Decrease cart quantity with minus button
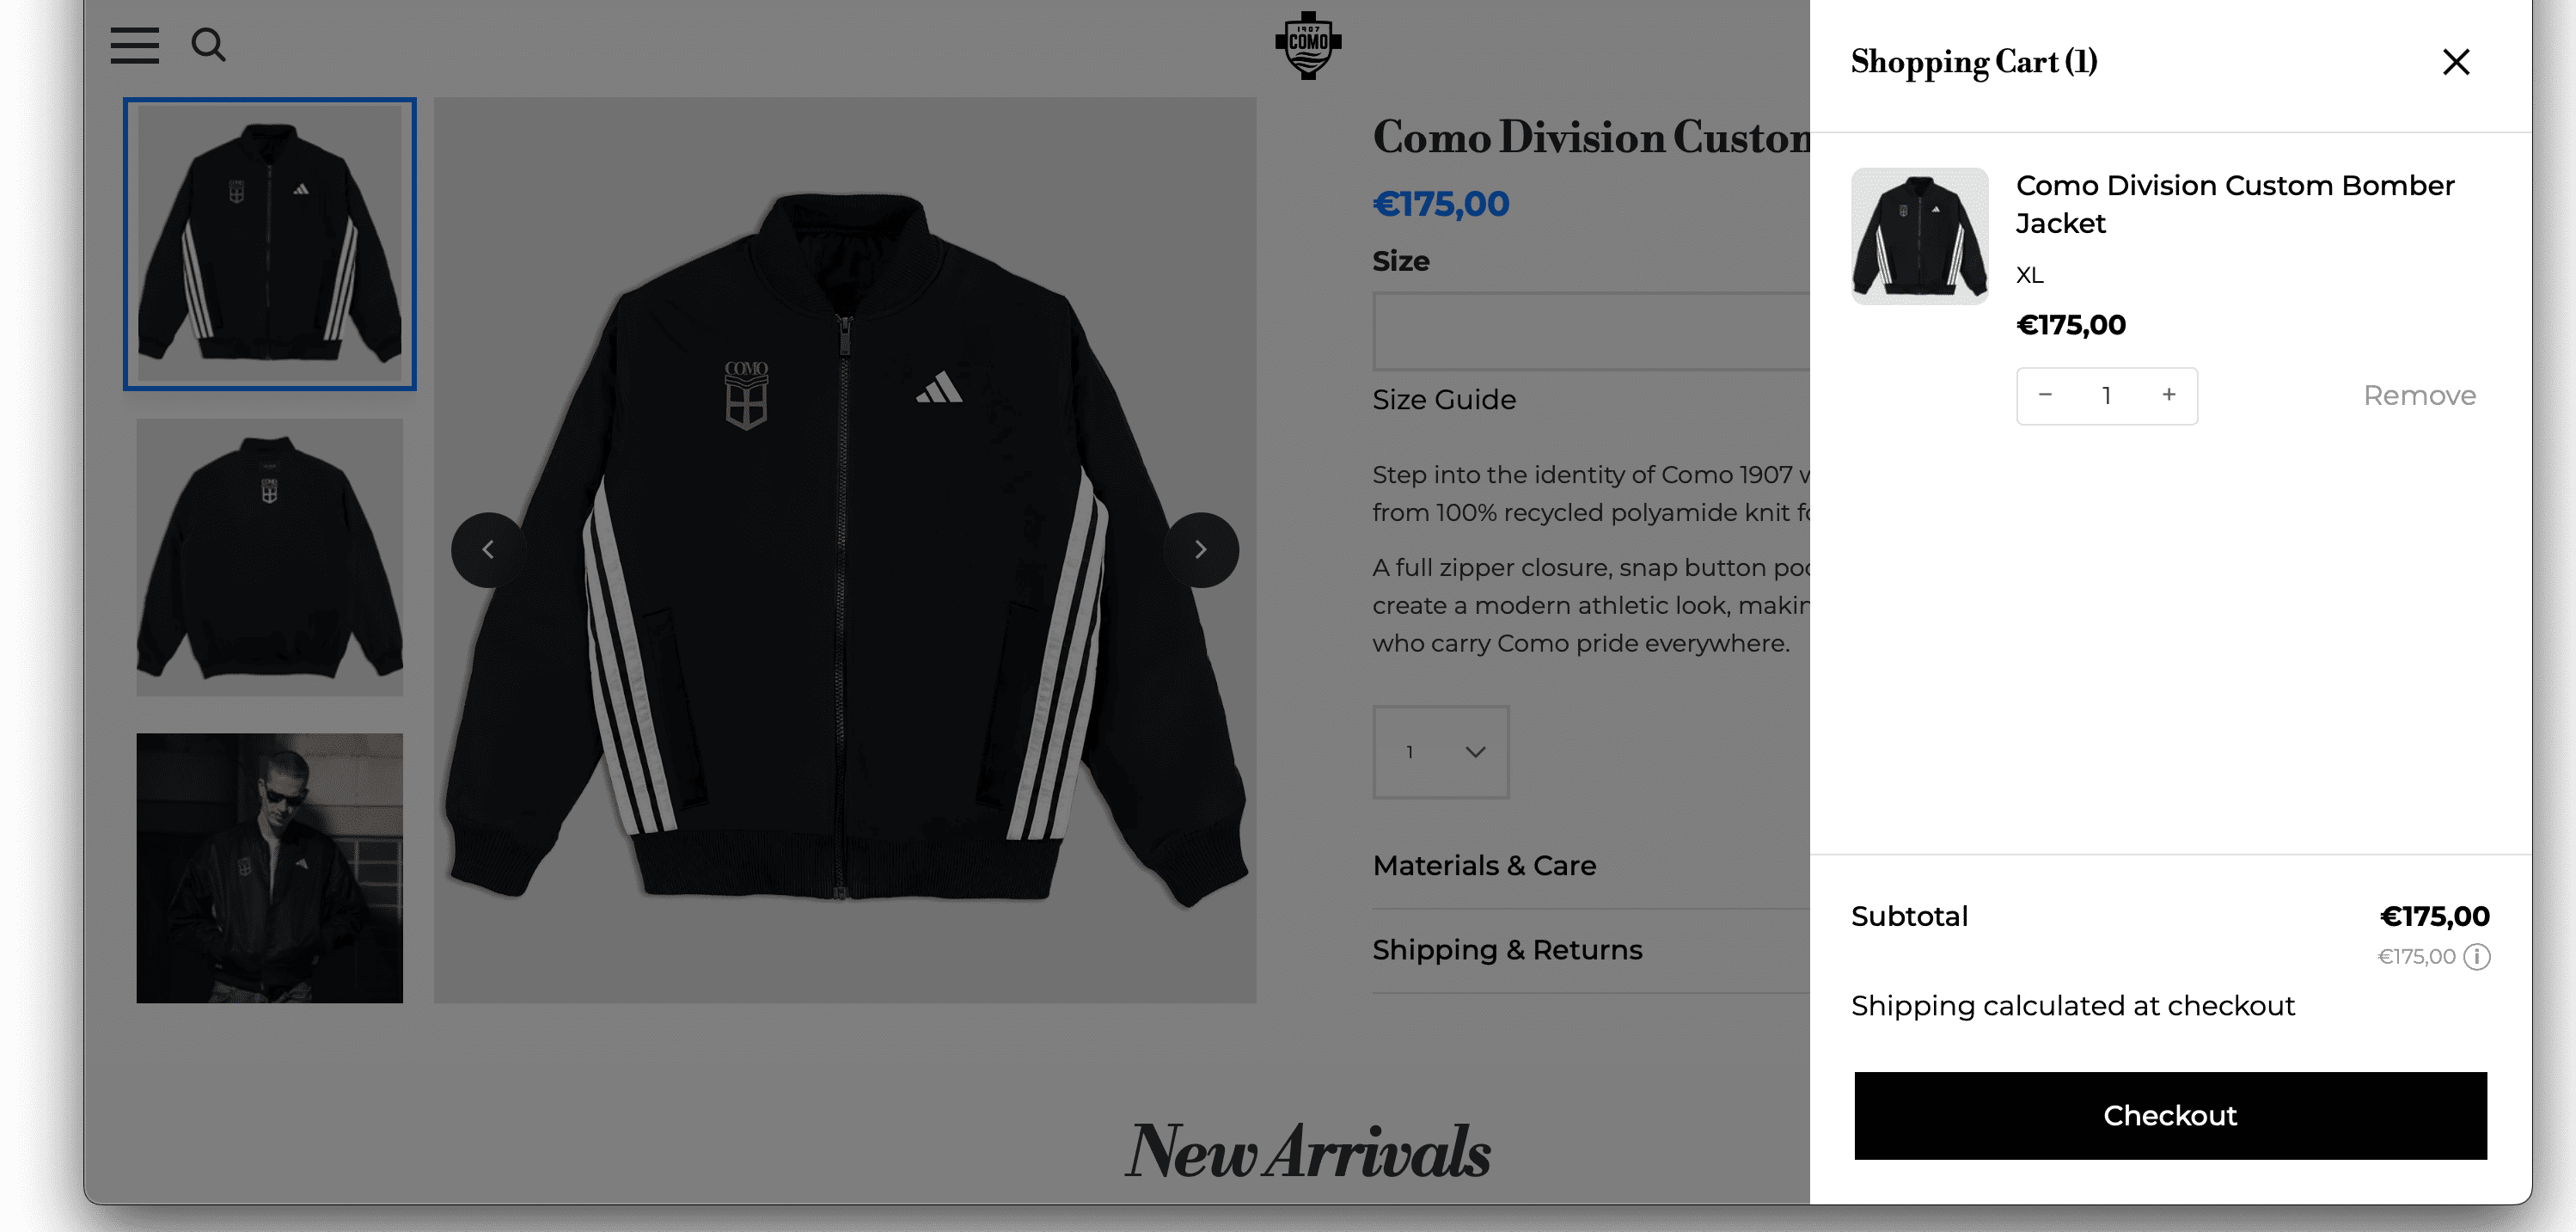Image resolution: width=2576 pixels, height=1232 pixels. [x=2045, y=396]
